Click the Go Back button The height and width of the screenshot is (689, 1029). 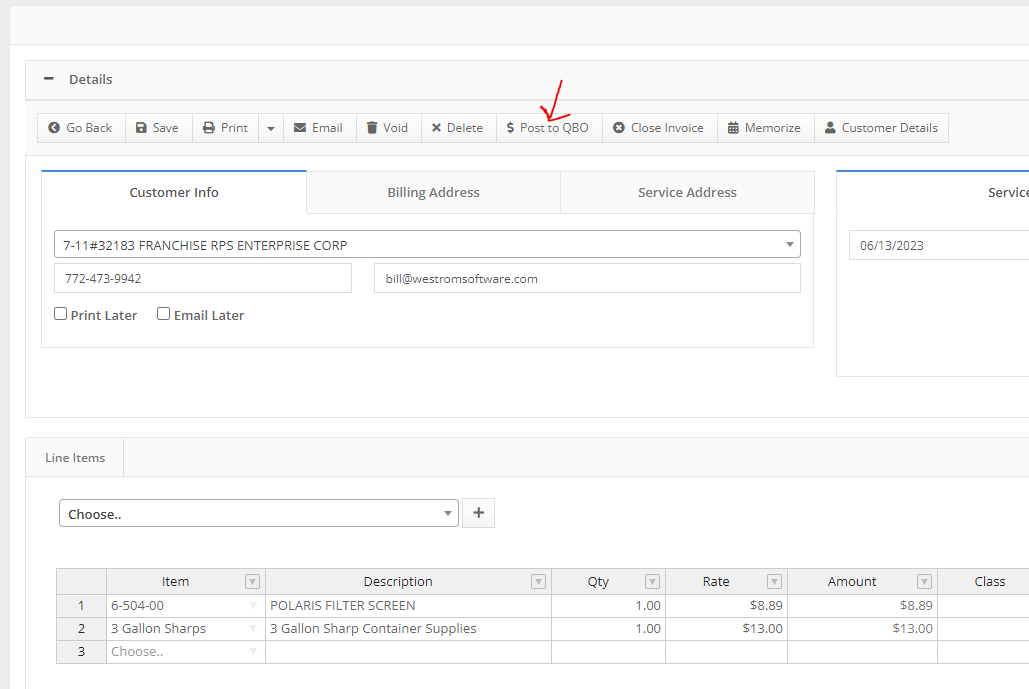pos(81,128)
